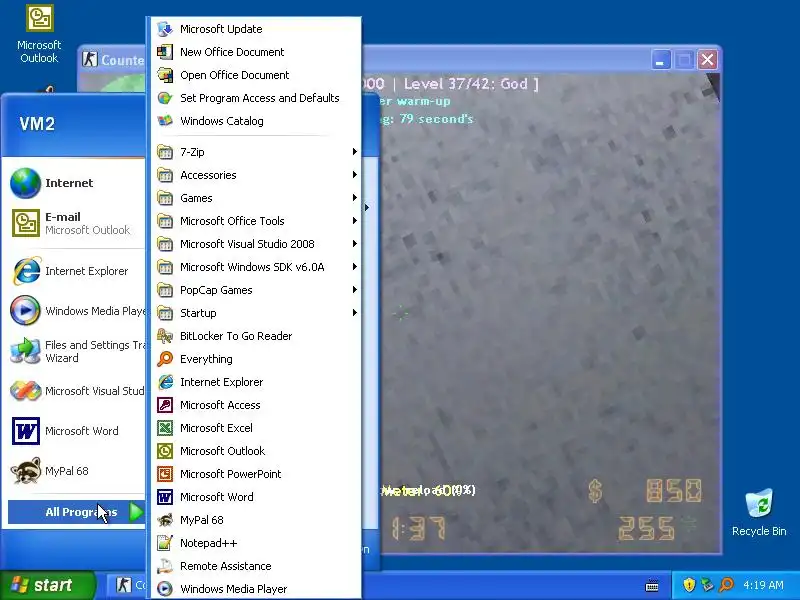Click the 4:19 AM system clock

tap(763, 585)
